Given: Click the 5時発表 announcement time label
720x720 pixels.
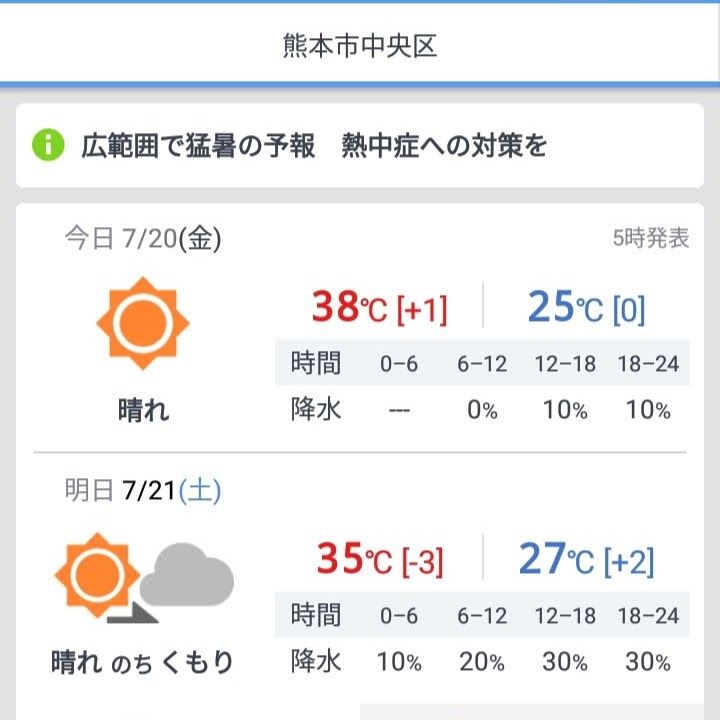Looking at the screenshot, I should pos(651,238).
